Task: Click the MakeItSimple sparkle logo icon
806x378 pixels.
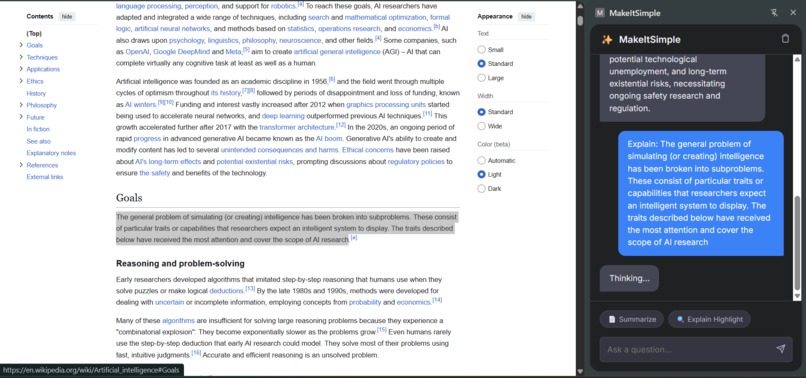Action: coord(607,40)
